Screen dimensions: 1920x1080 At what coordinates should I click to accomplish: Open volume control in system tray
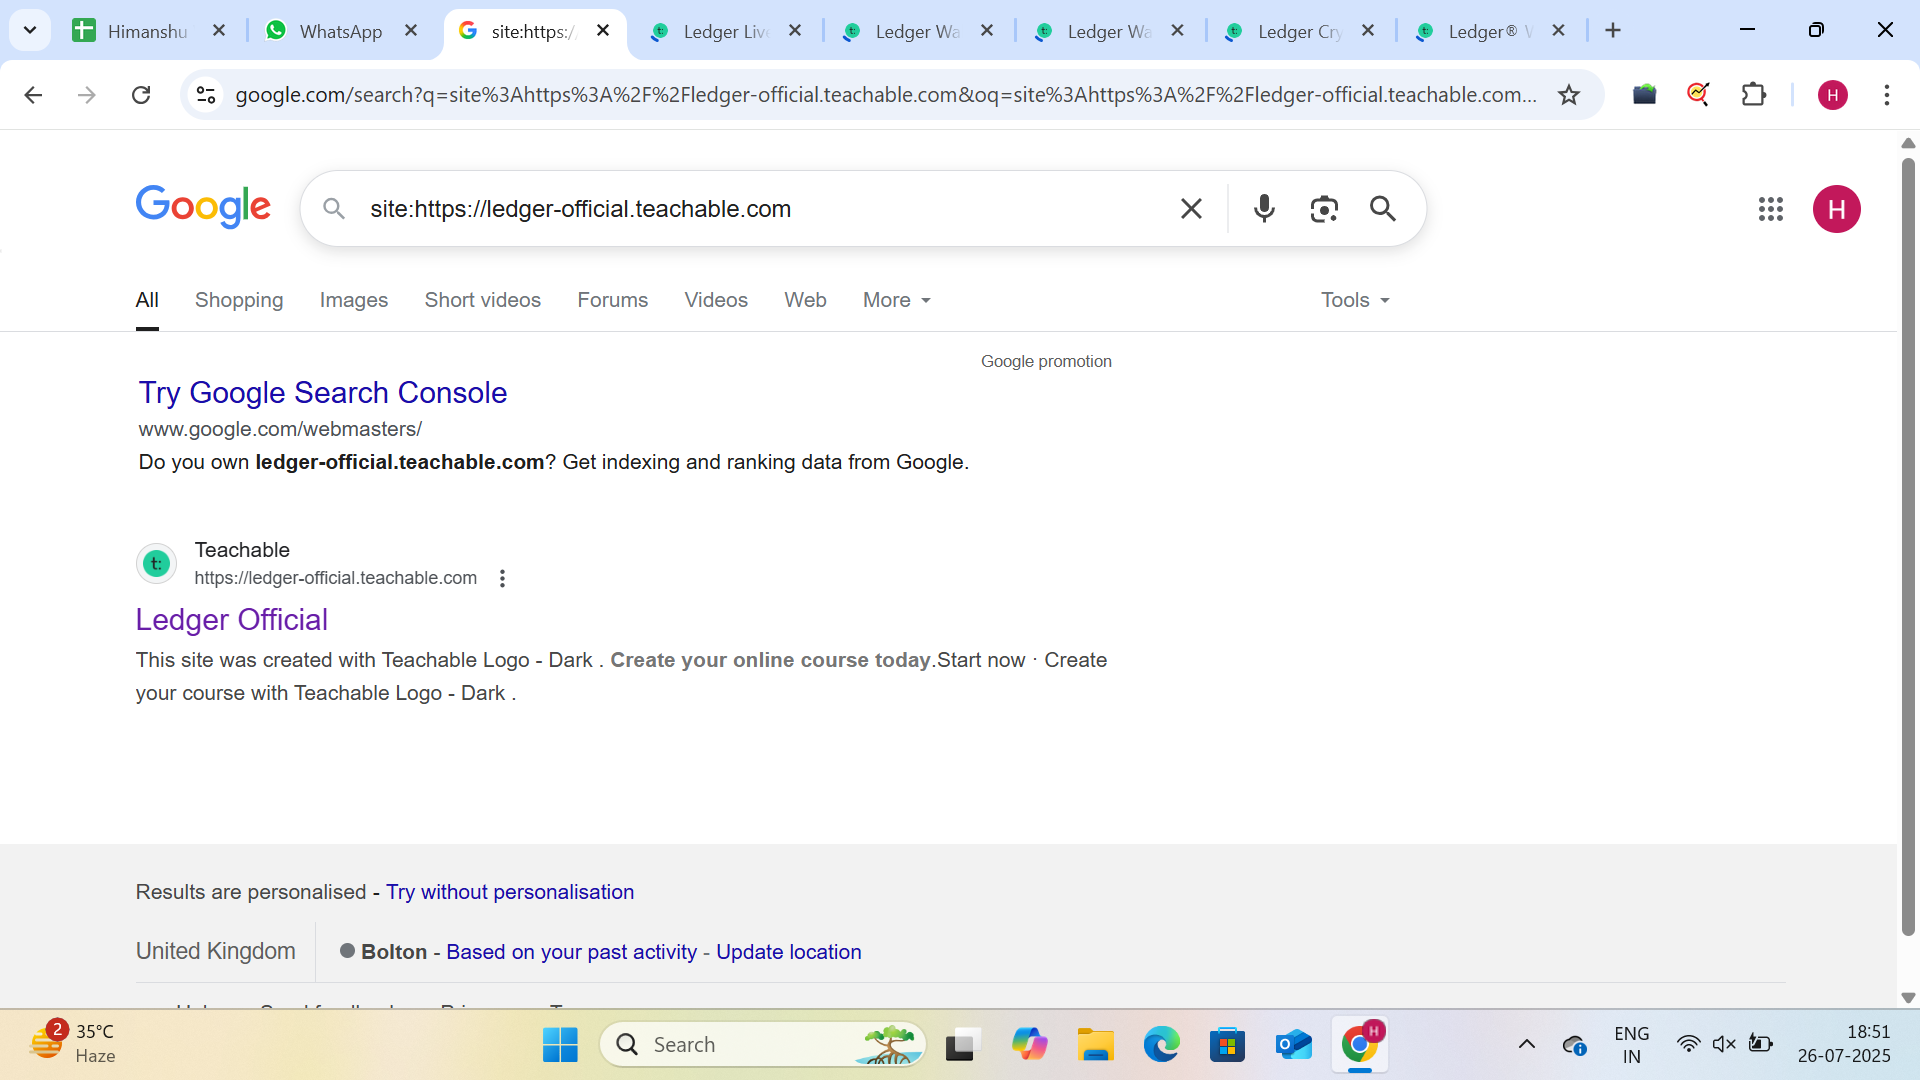tap(1724, 1045)
